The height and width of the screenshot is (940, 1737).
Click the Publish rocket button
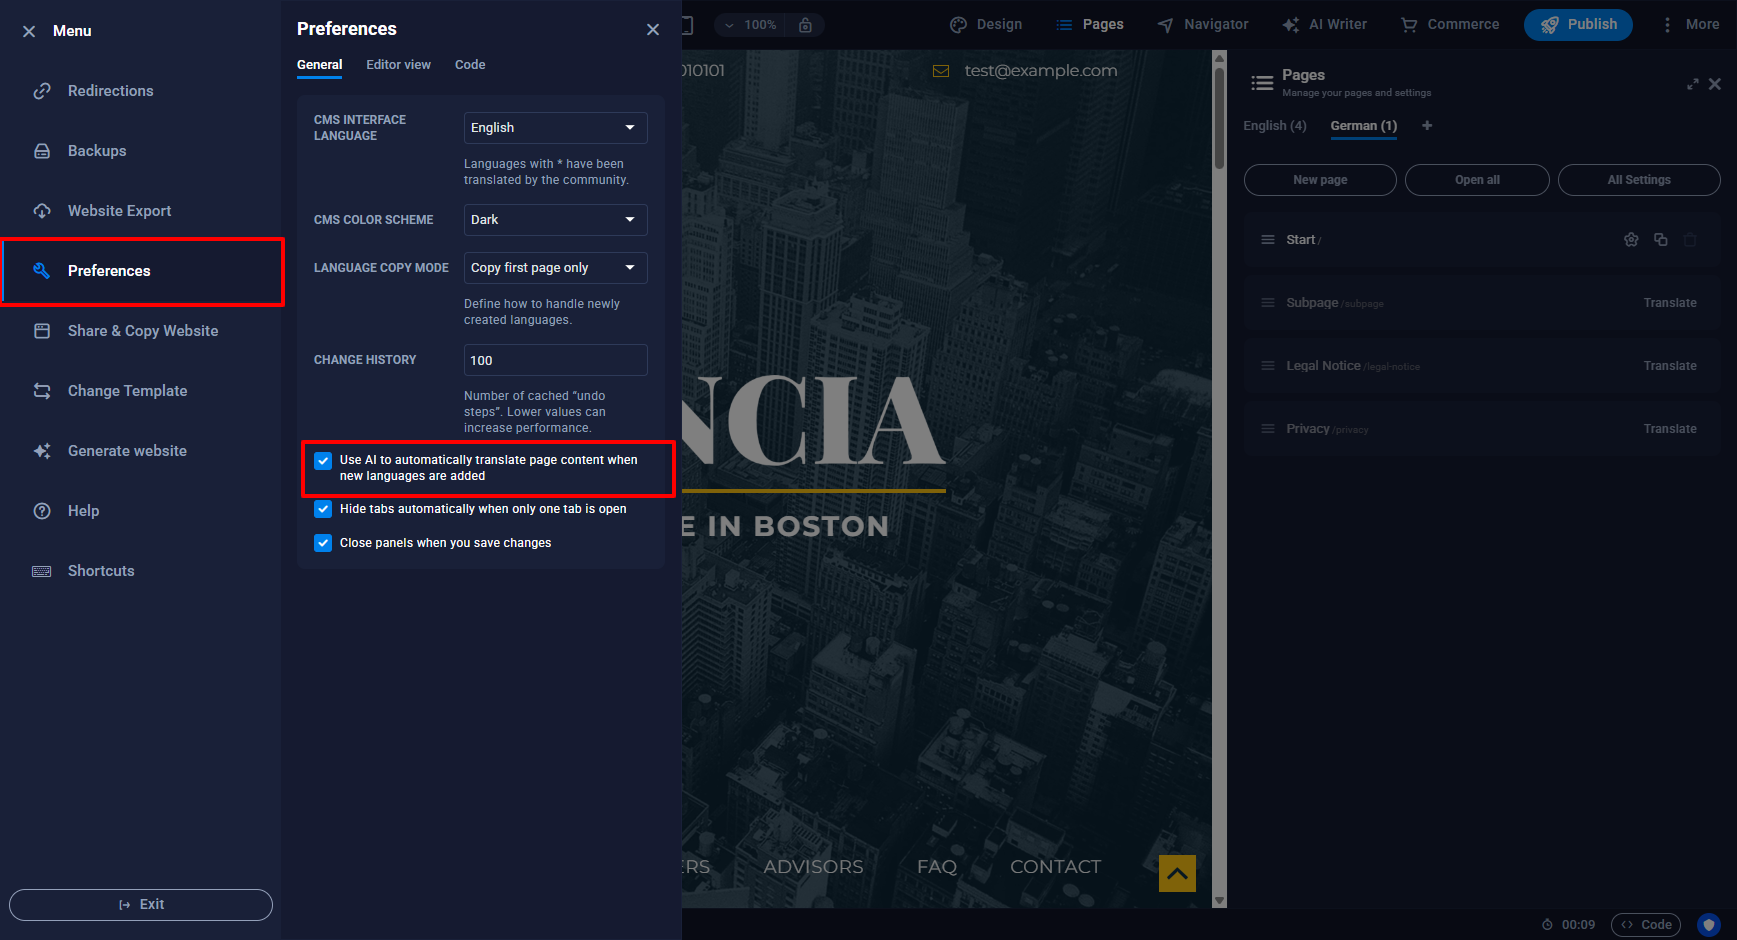click(x=1577, y=25)
